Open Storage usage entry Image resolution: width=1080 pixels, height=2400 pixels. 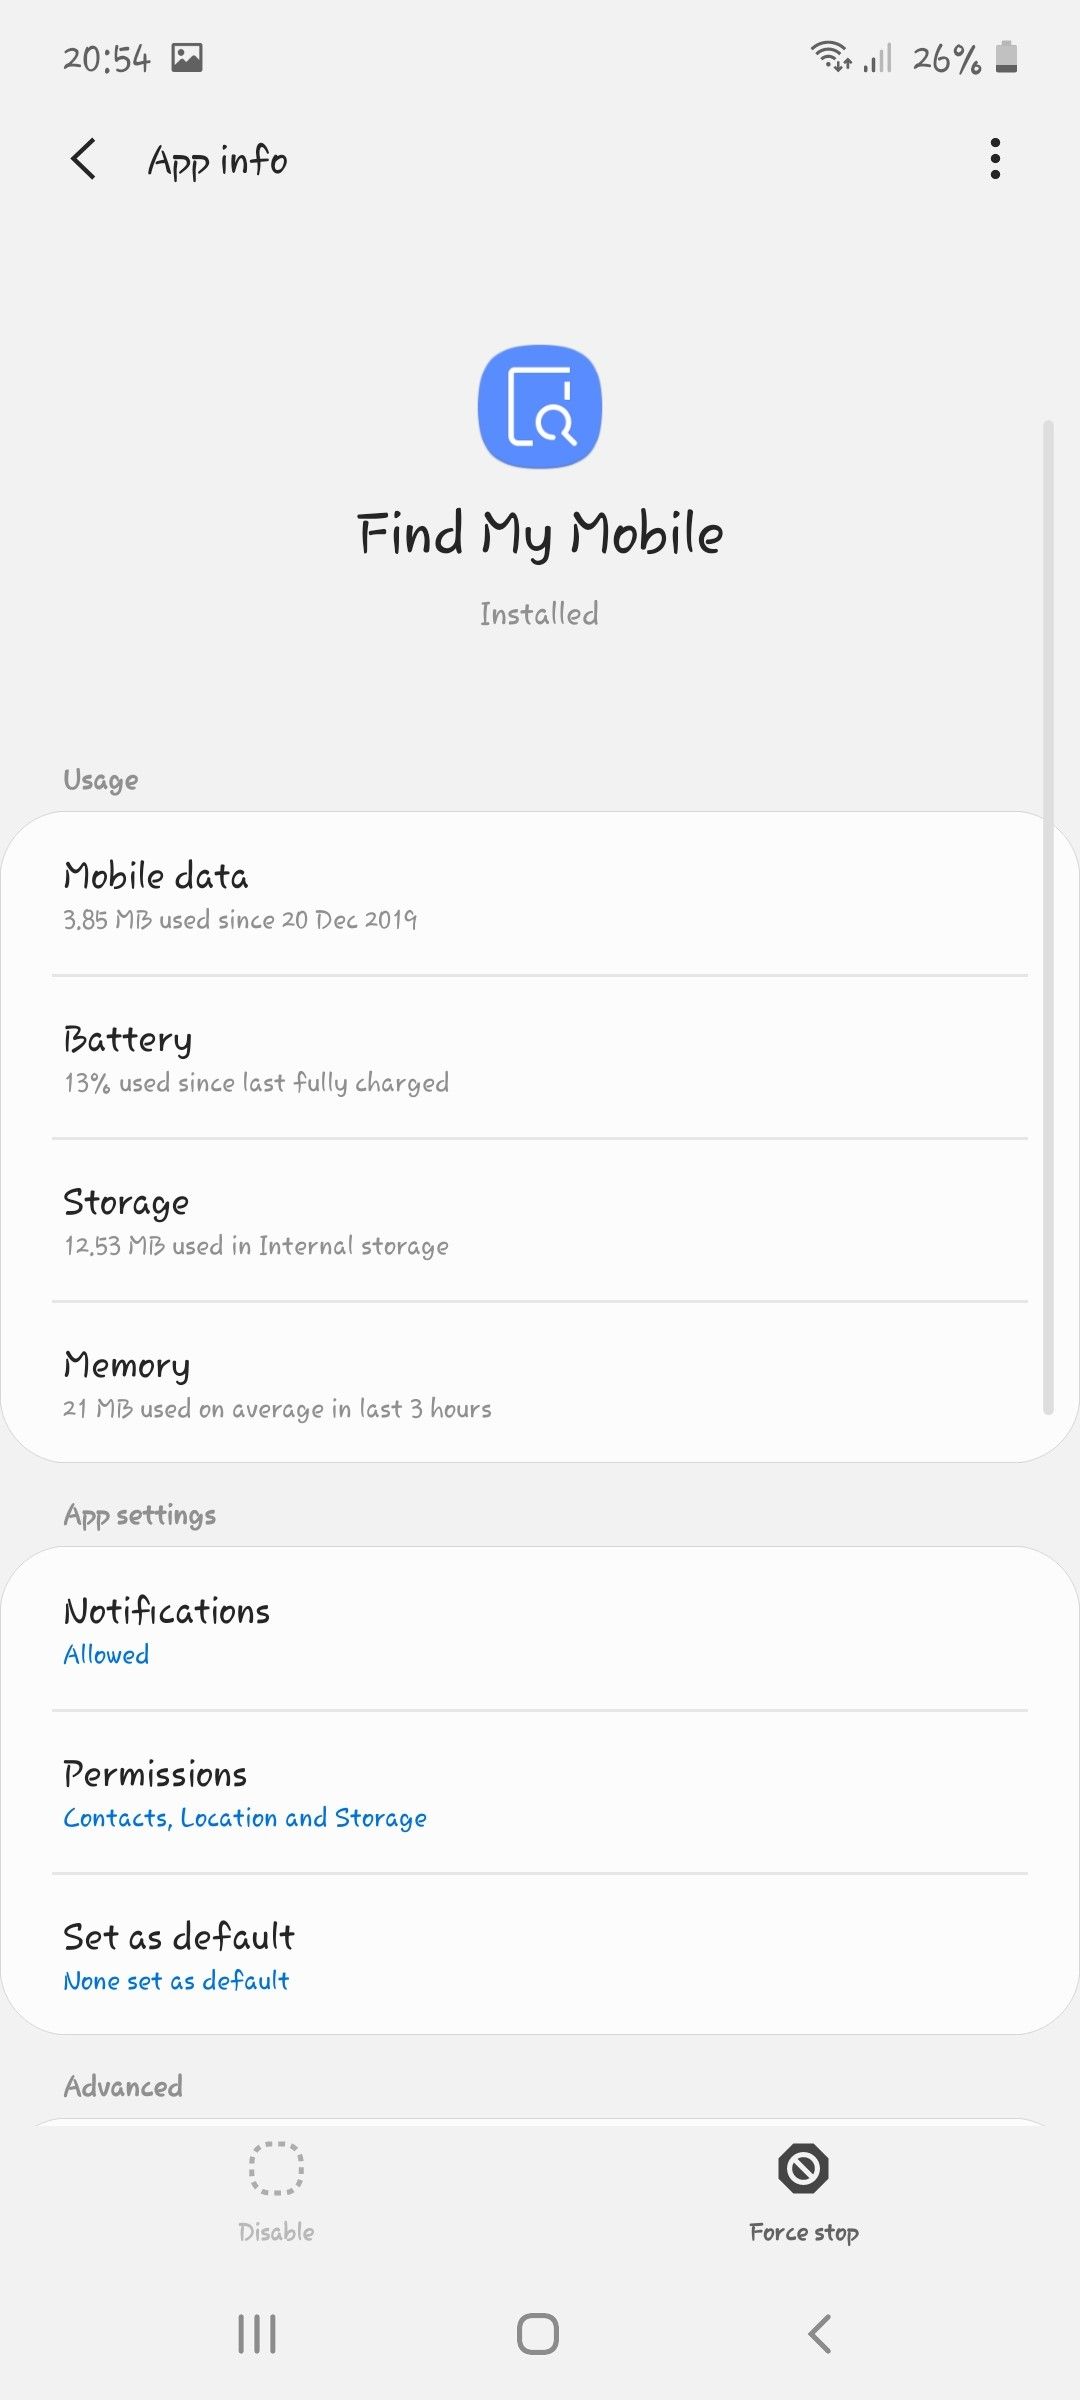540,1221
